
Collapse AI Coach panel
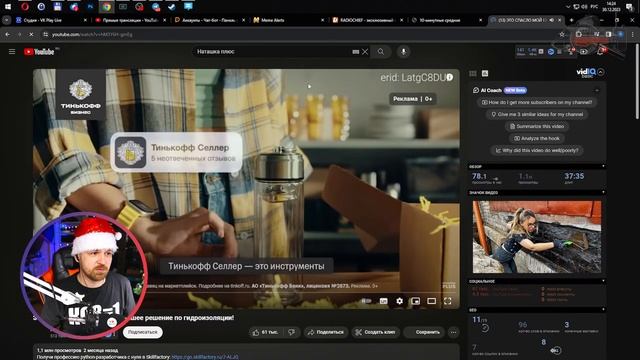[x=597, y=90]
